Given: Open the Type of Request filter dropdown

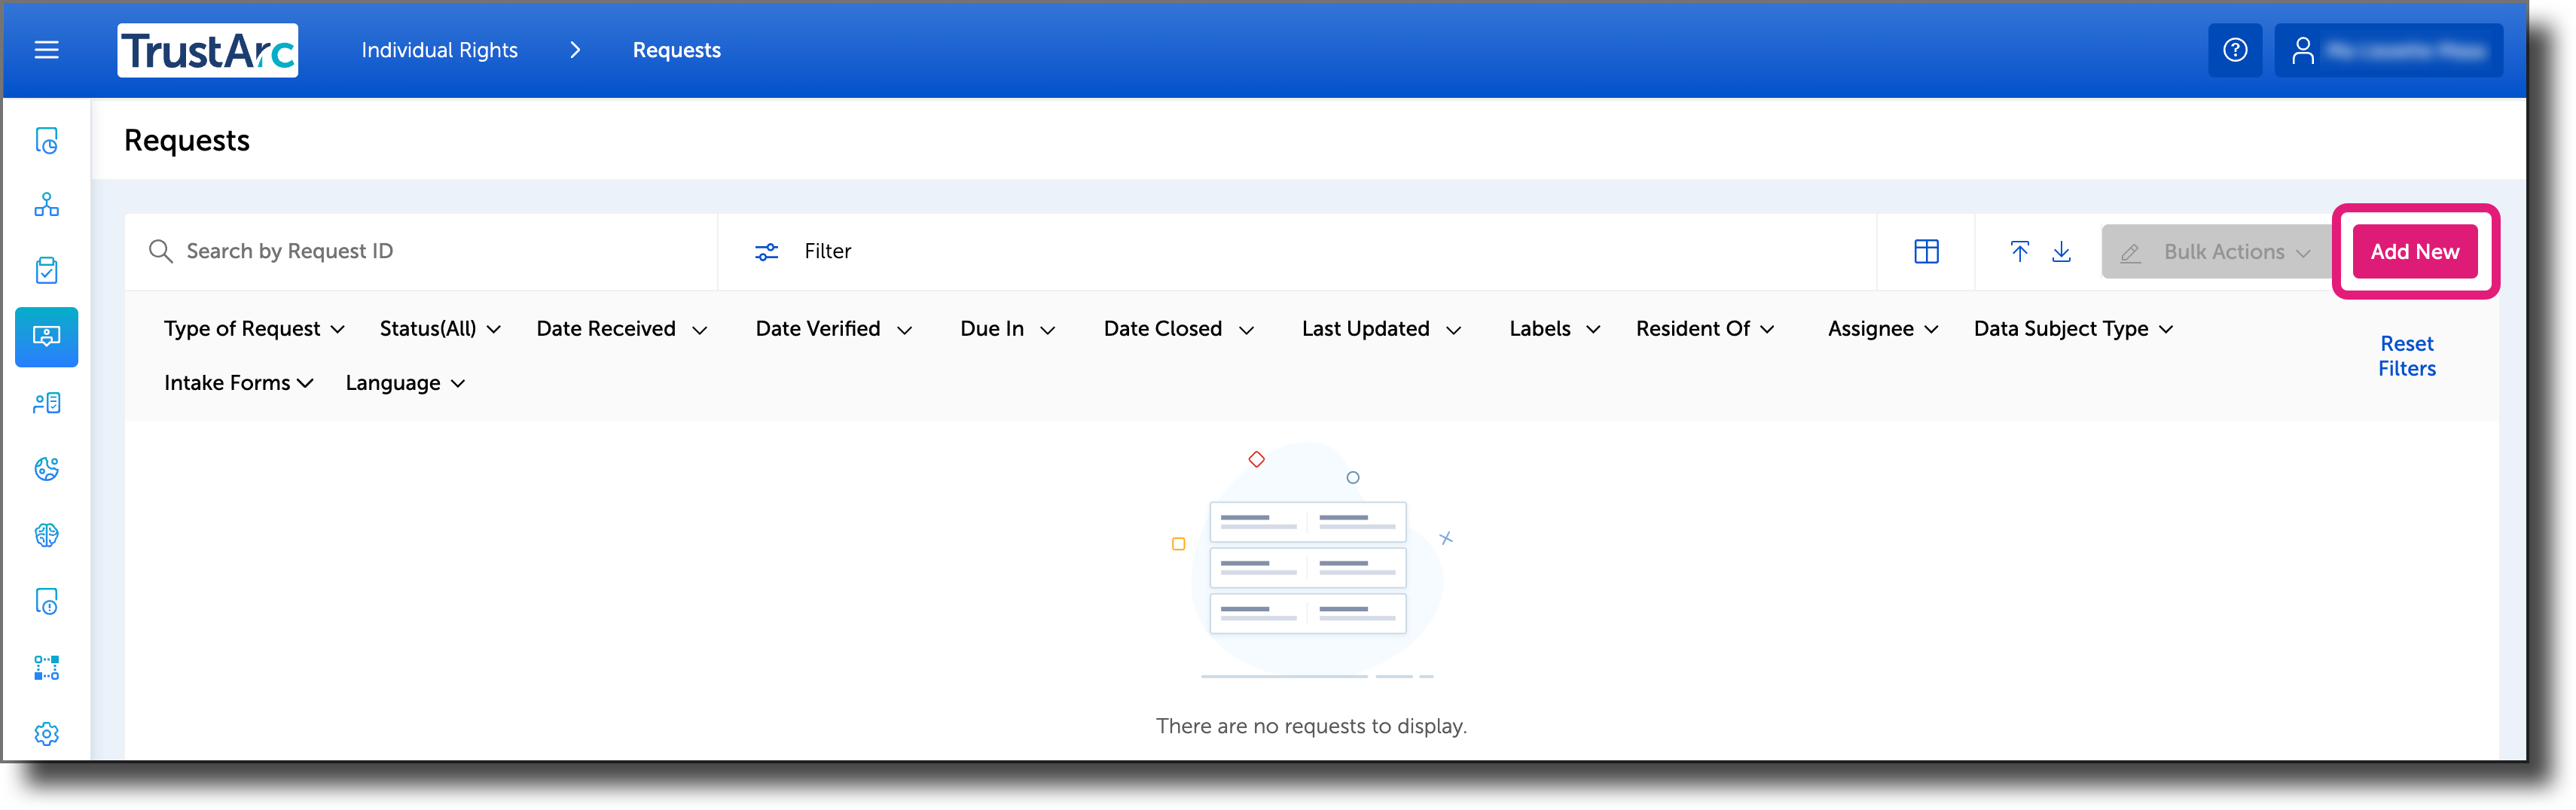Looking at the screenshot, I should click(x=253, y=328).
